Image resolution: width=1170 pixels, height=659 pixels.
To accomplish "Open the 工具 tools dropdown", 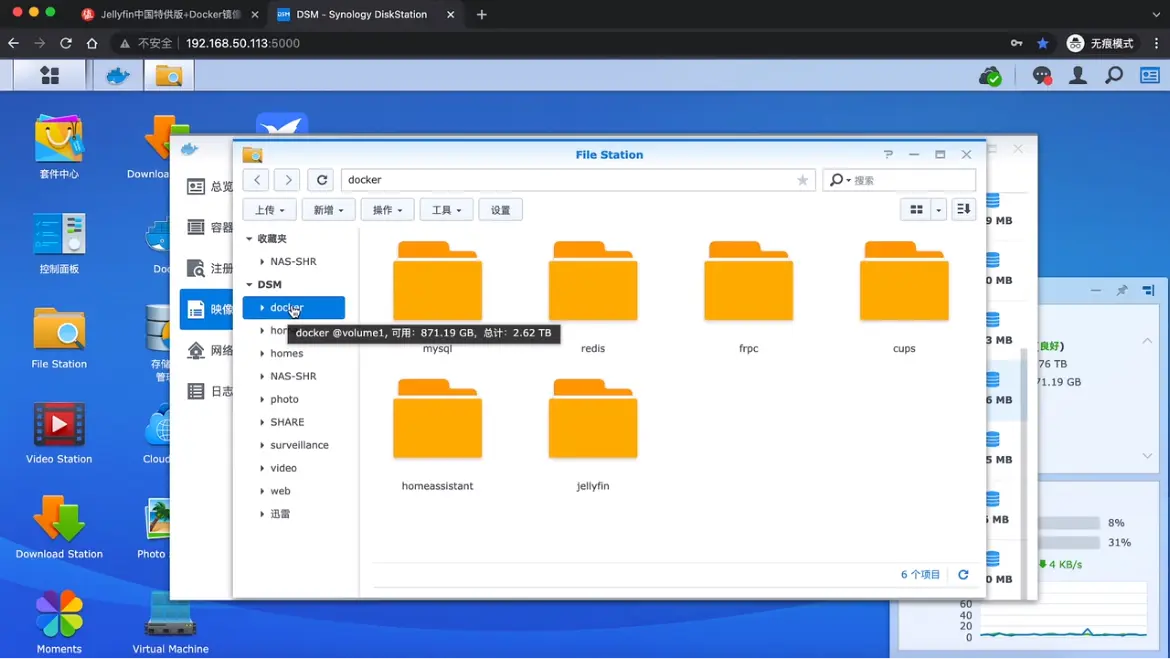I will pyautogui.click(x=446, y=210).
